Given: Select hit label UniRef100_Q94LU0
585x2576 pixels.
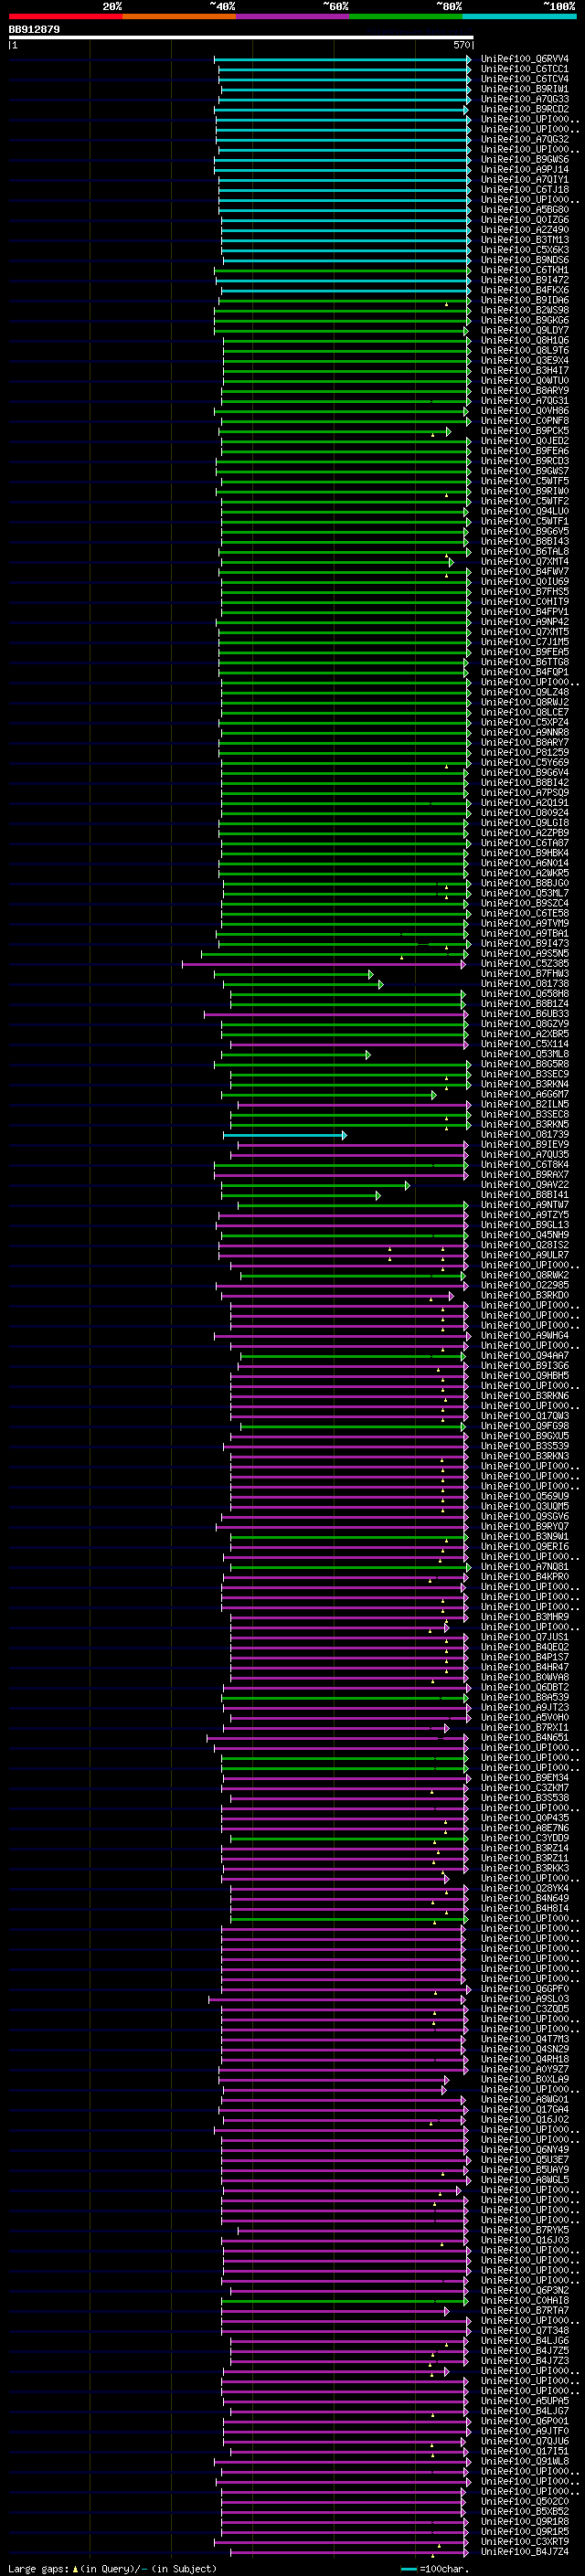Looking at the screenshot, I should 524,511.
